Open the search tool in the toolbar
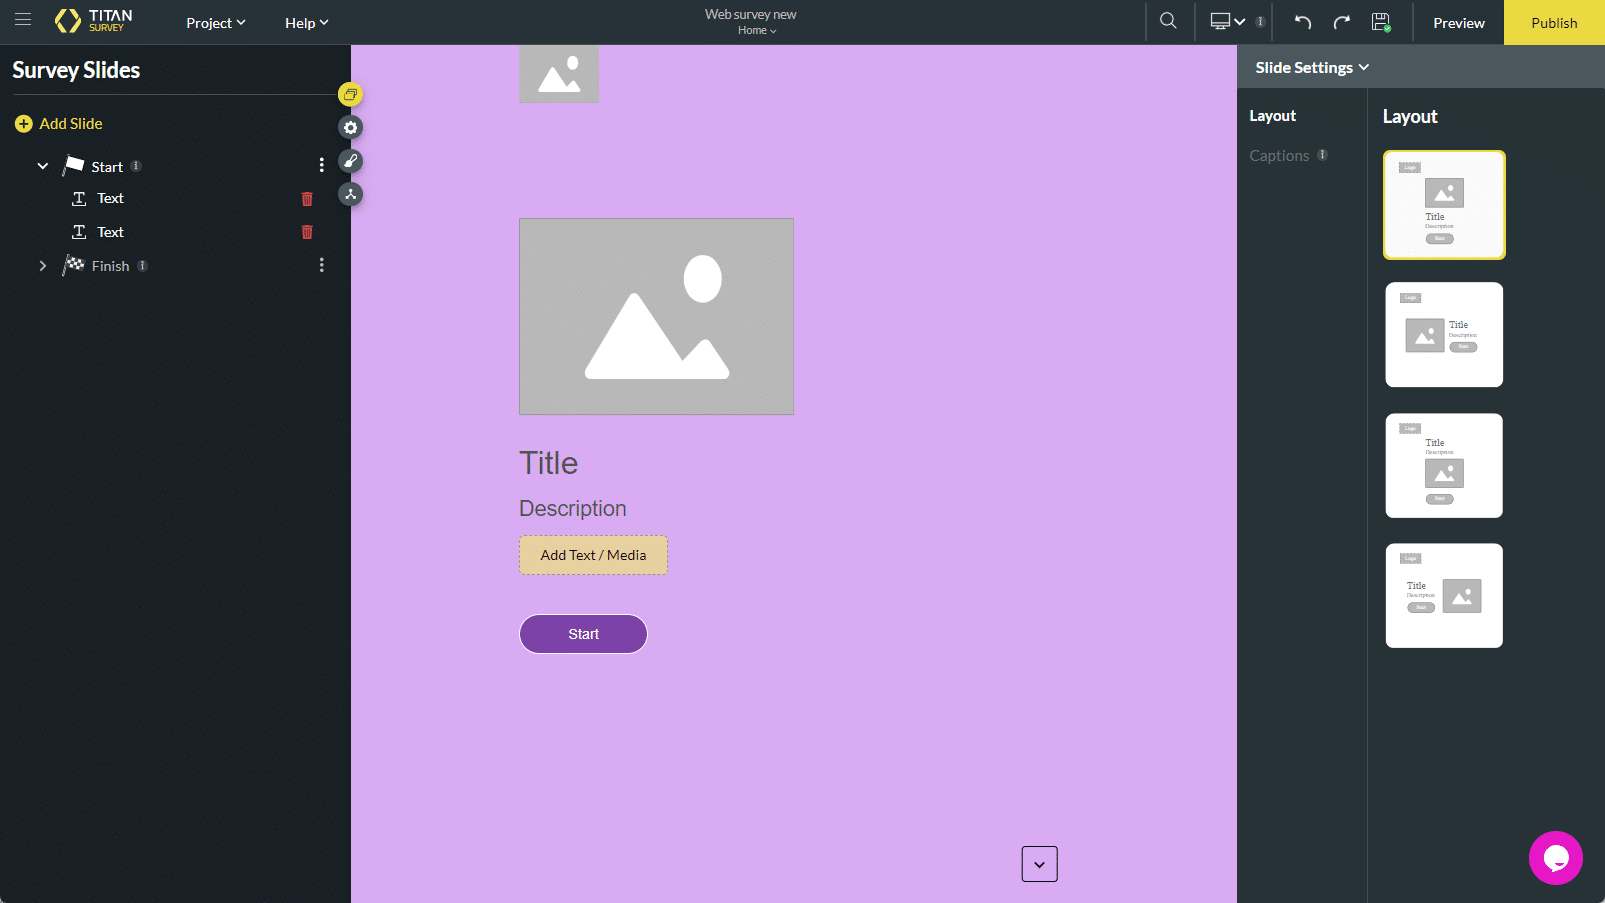Screen dimensions: 1605x903 point(1168,21)
